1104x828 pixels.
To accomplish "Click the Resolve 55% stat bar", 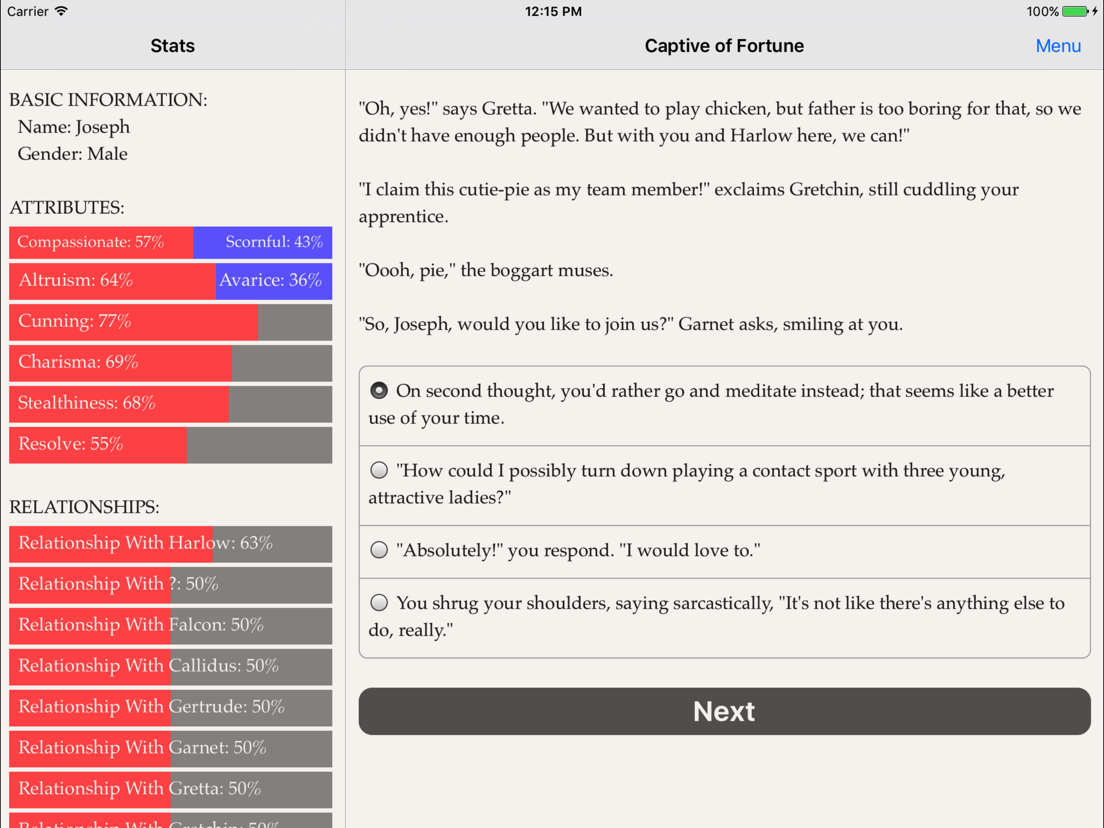I will pyautogui.click(x=170, y=444).
